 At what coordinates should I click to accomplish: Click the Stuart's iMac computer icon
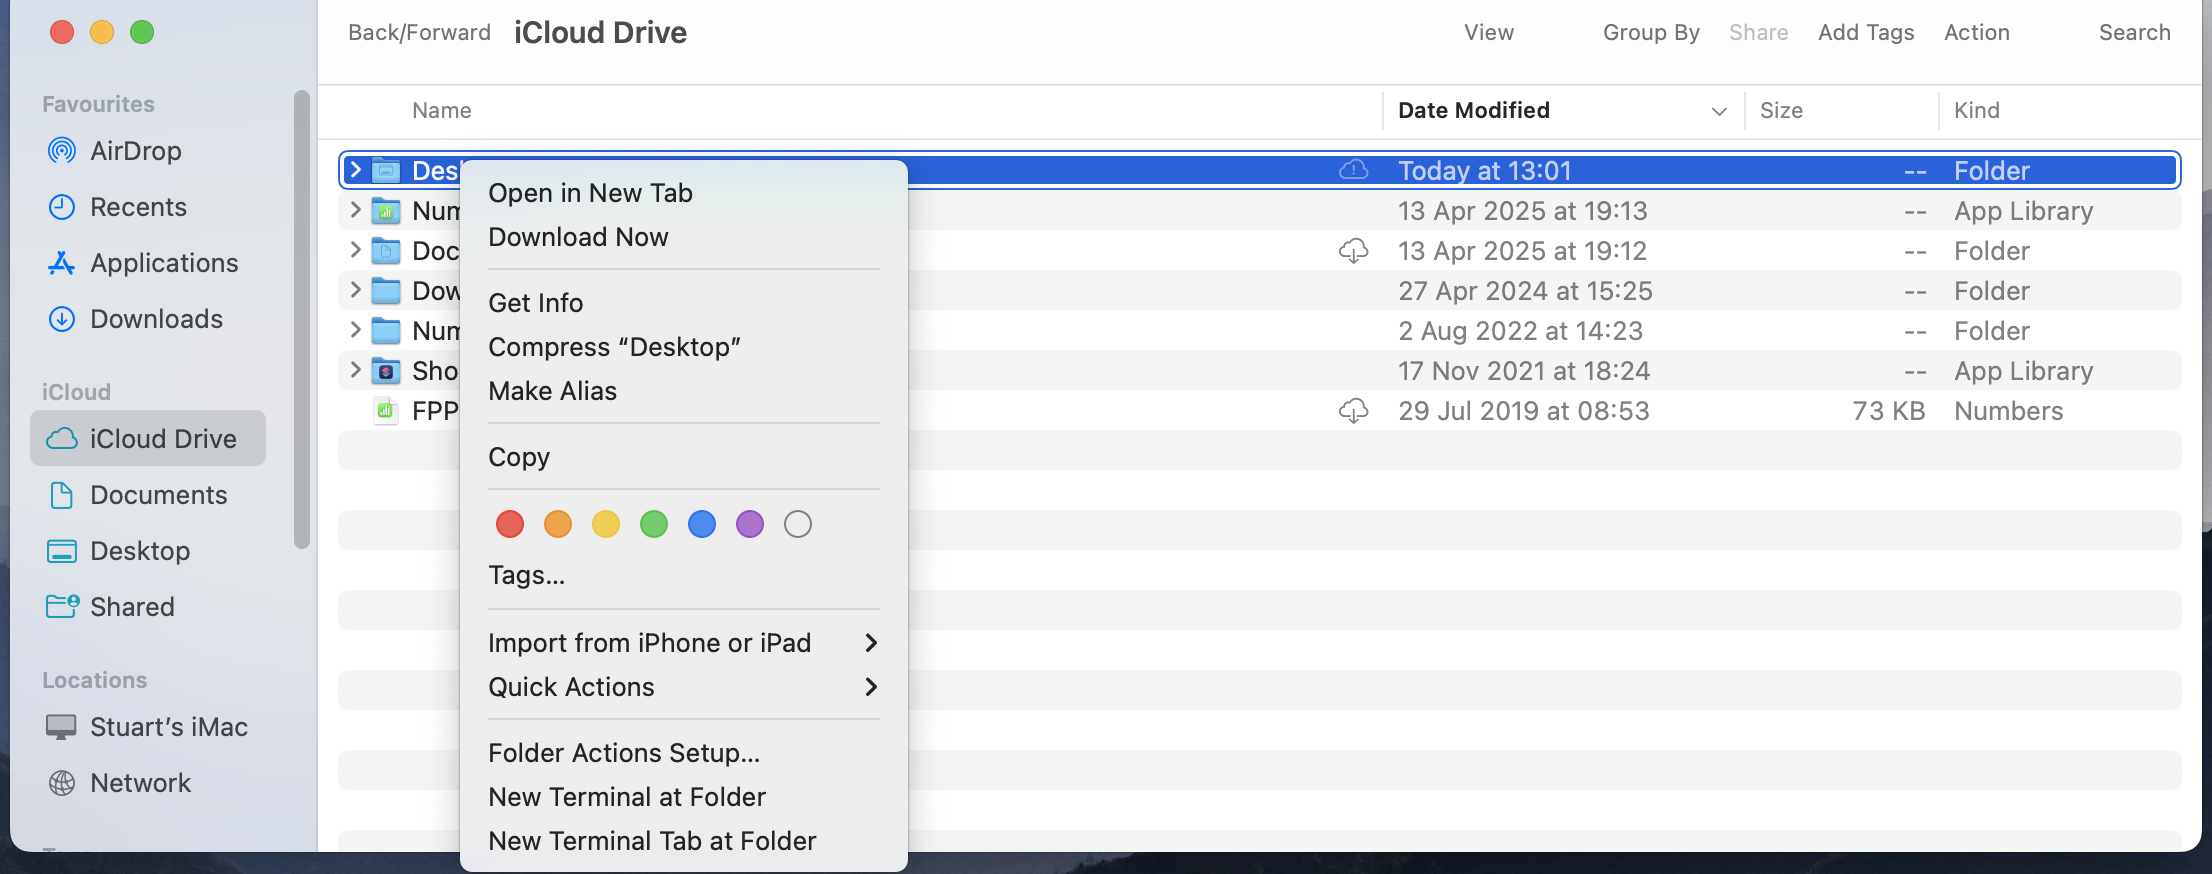point(61,727)
